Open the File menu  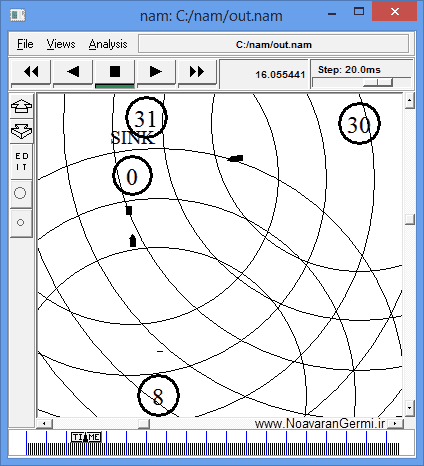tap(25, 44)
